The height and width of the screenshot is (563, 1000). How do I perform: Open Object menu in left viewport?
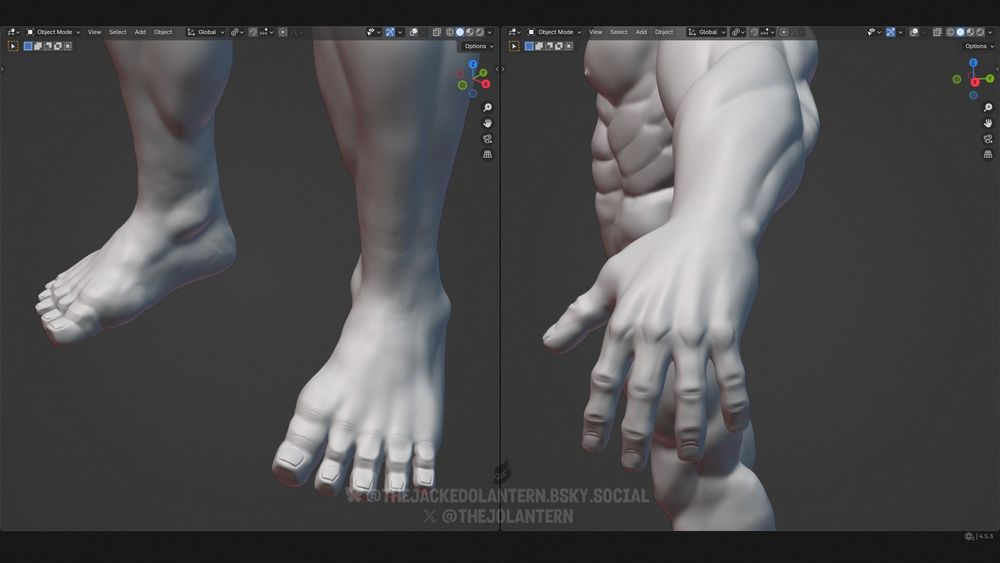pyautogui.click(x=163, y=32)
